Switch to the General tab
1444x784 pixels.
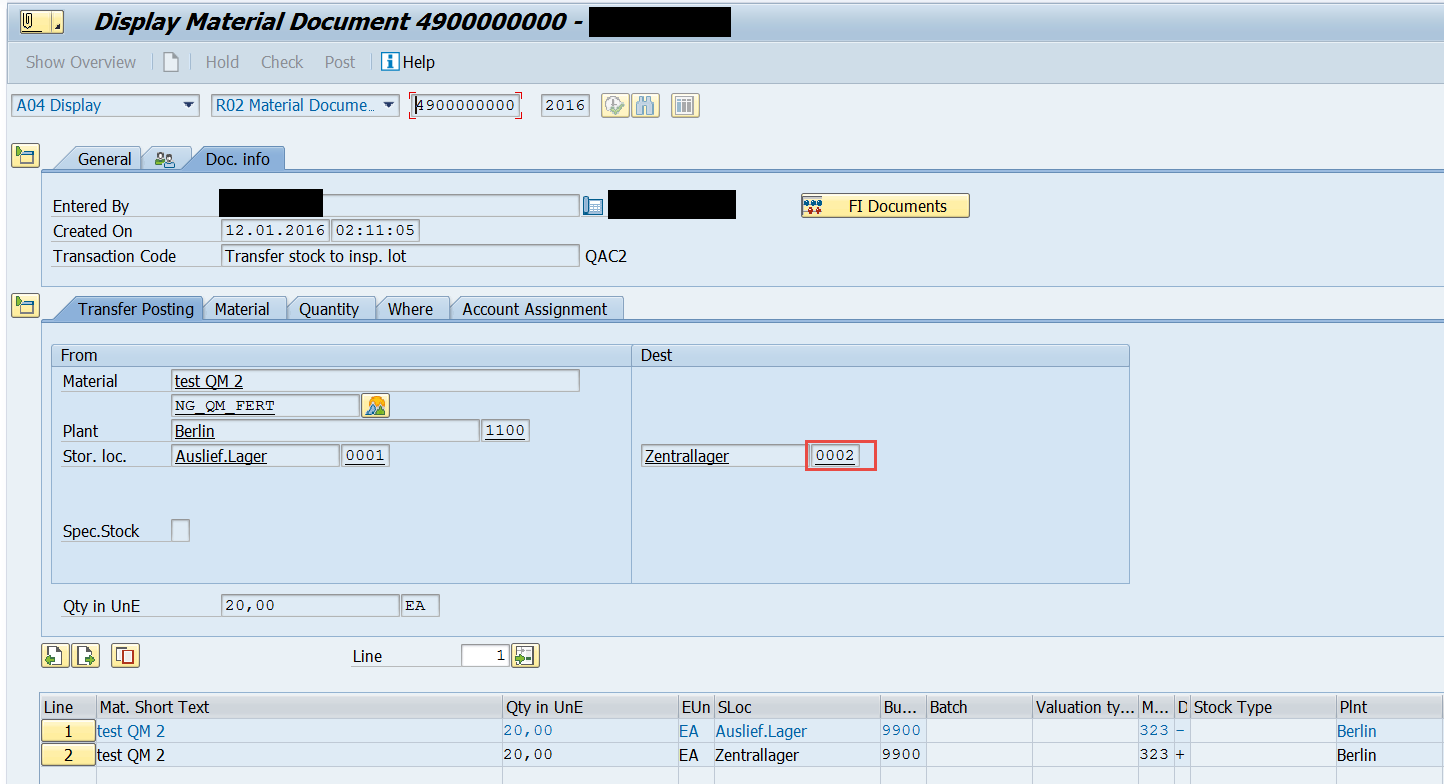click(x=104, y=158)
